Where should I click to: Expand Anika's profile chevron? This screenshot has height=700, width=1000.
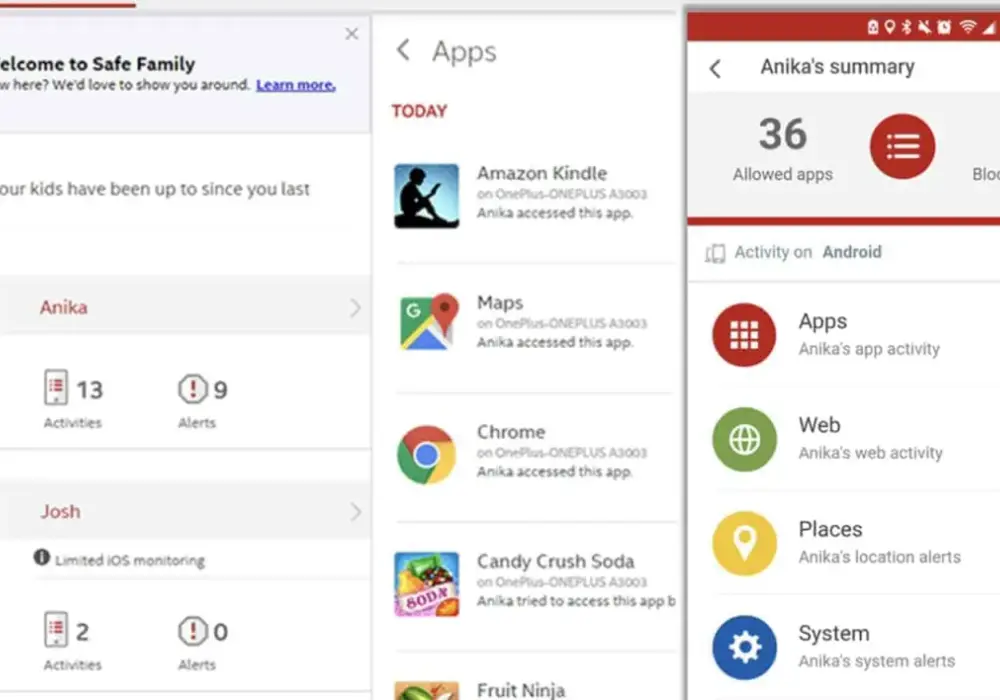[x=355, y=308]
